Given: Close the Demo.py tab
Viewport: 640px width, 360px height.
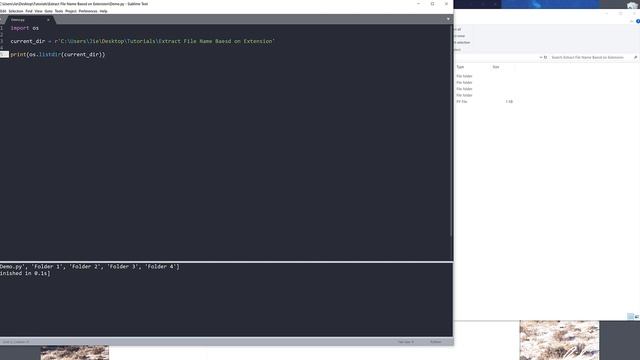Looking at the screenshot, I should [48, 20].
